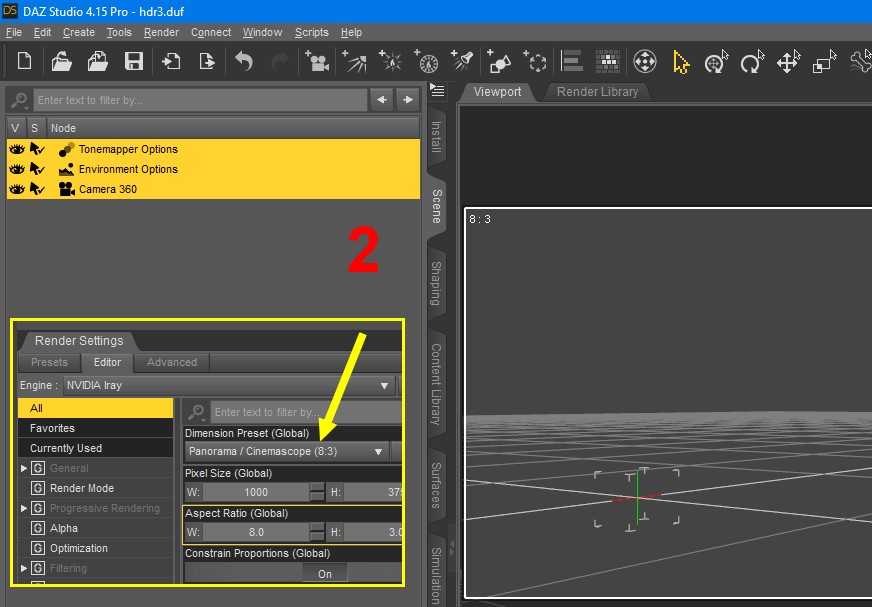Screen dimensions: 872x607
Task: Create a new spotlight
Action: [x=462, y=61]
